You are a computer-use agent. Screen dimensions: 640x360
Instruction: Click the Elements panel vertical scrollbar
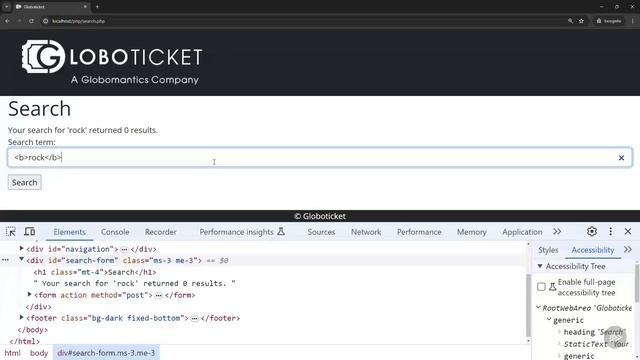pos(529,304)
